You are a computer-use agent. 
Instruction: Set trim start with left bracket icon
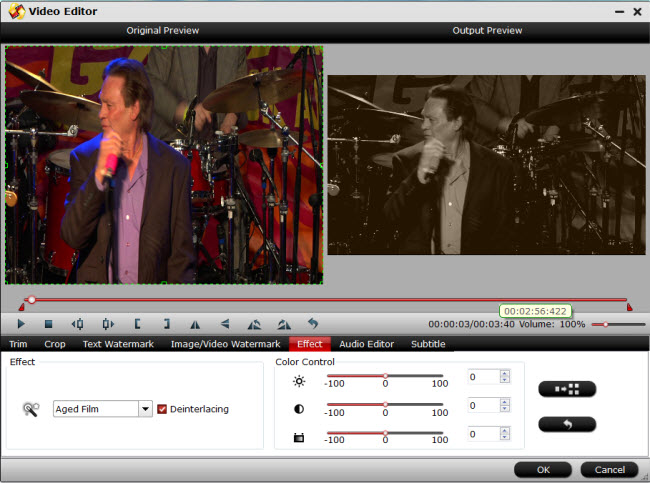coord(137,324)
